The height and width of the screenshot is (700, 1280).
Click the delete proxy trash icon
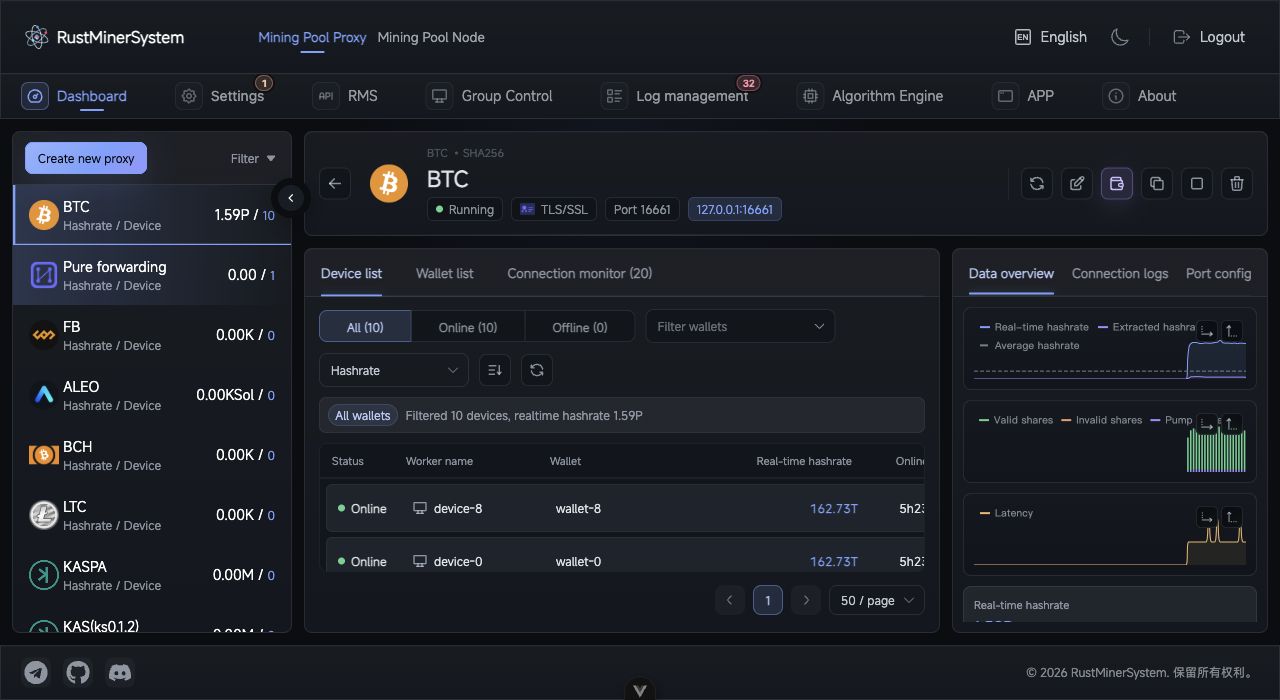pyautogui.click(x=1237, y=183)
